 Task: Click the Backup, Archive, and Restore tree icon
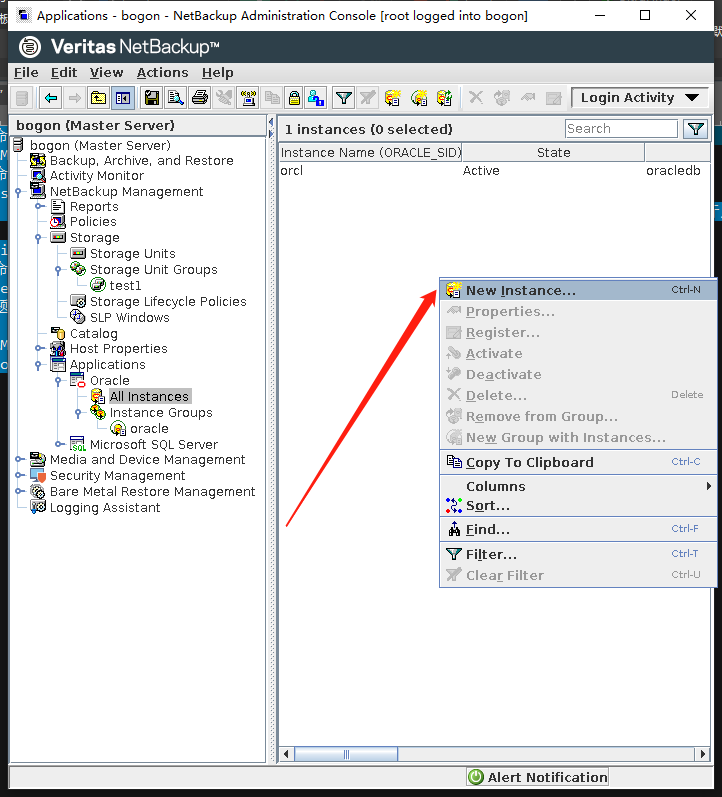pyautogui.click(x=38, y=161)
